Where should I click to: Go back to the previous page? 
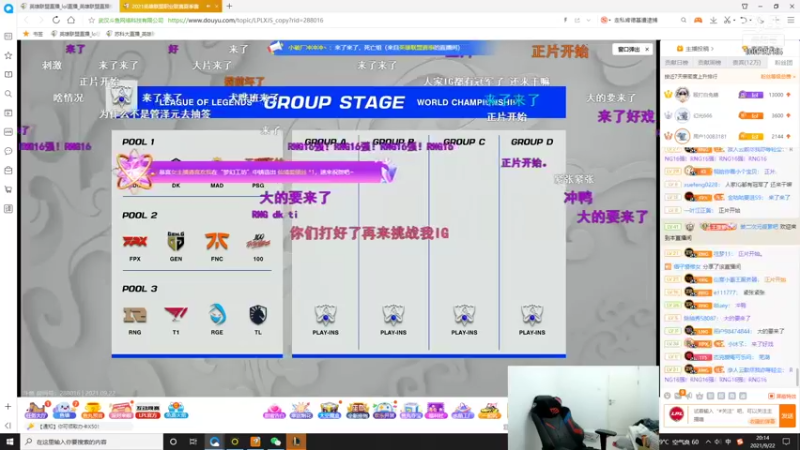(x=27, y=20)
